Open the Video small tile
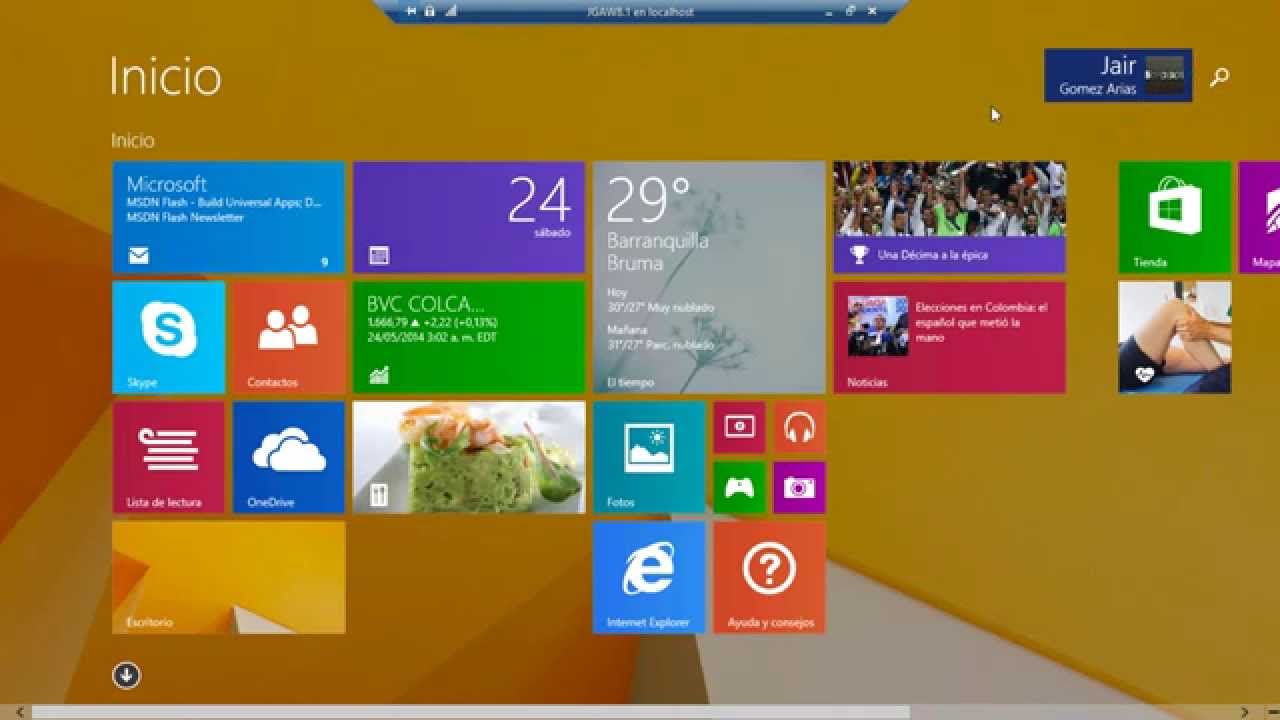Image resolution: width=1280 pixels, height=720 pixels. 739,427
